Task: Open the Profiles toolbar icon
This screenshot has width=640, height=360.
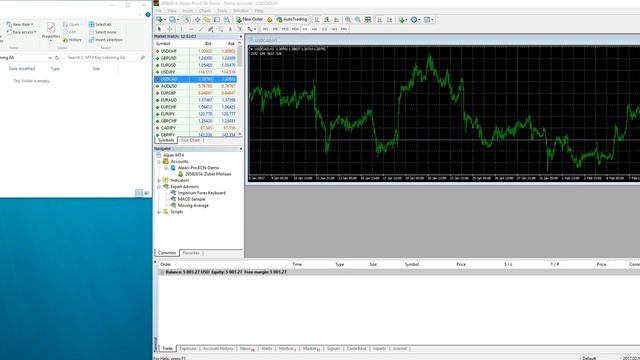Action: tap(173, 20)
